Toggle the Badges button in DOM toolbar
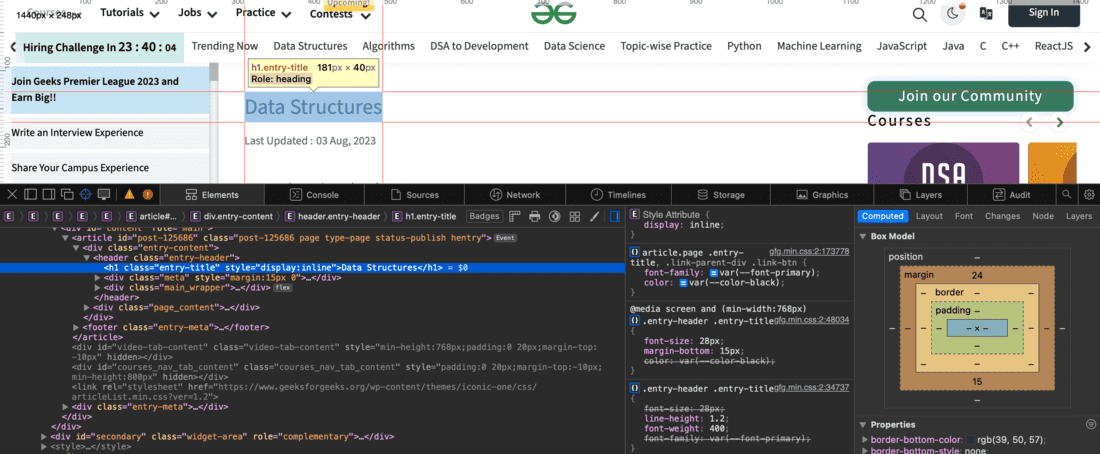The height and width of the screenshot is (454, 1100). pyautogui.click(x=484, y=216)
